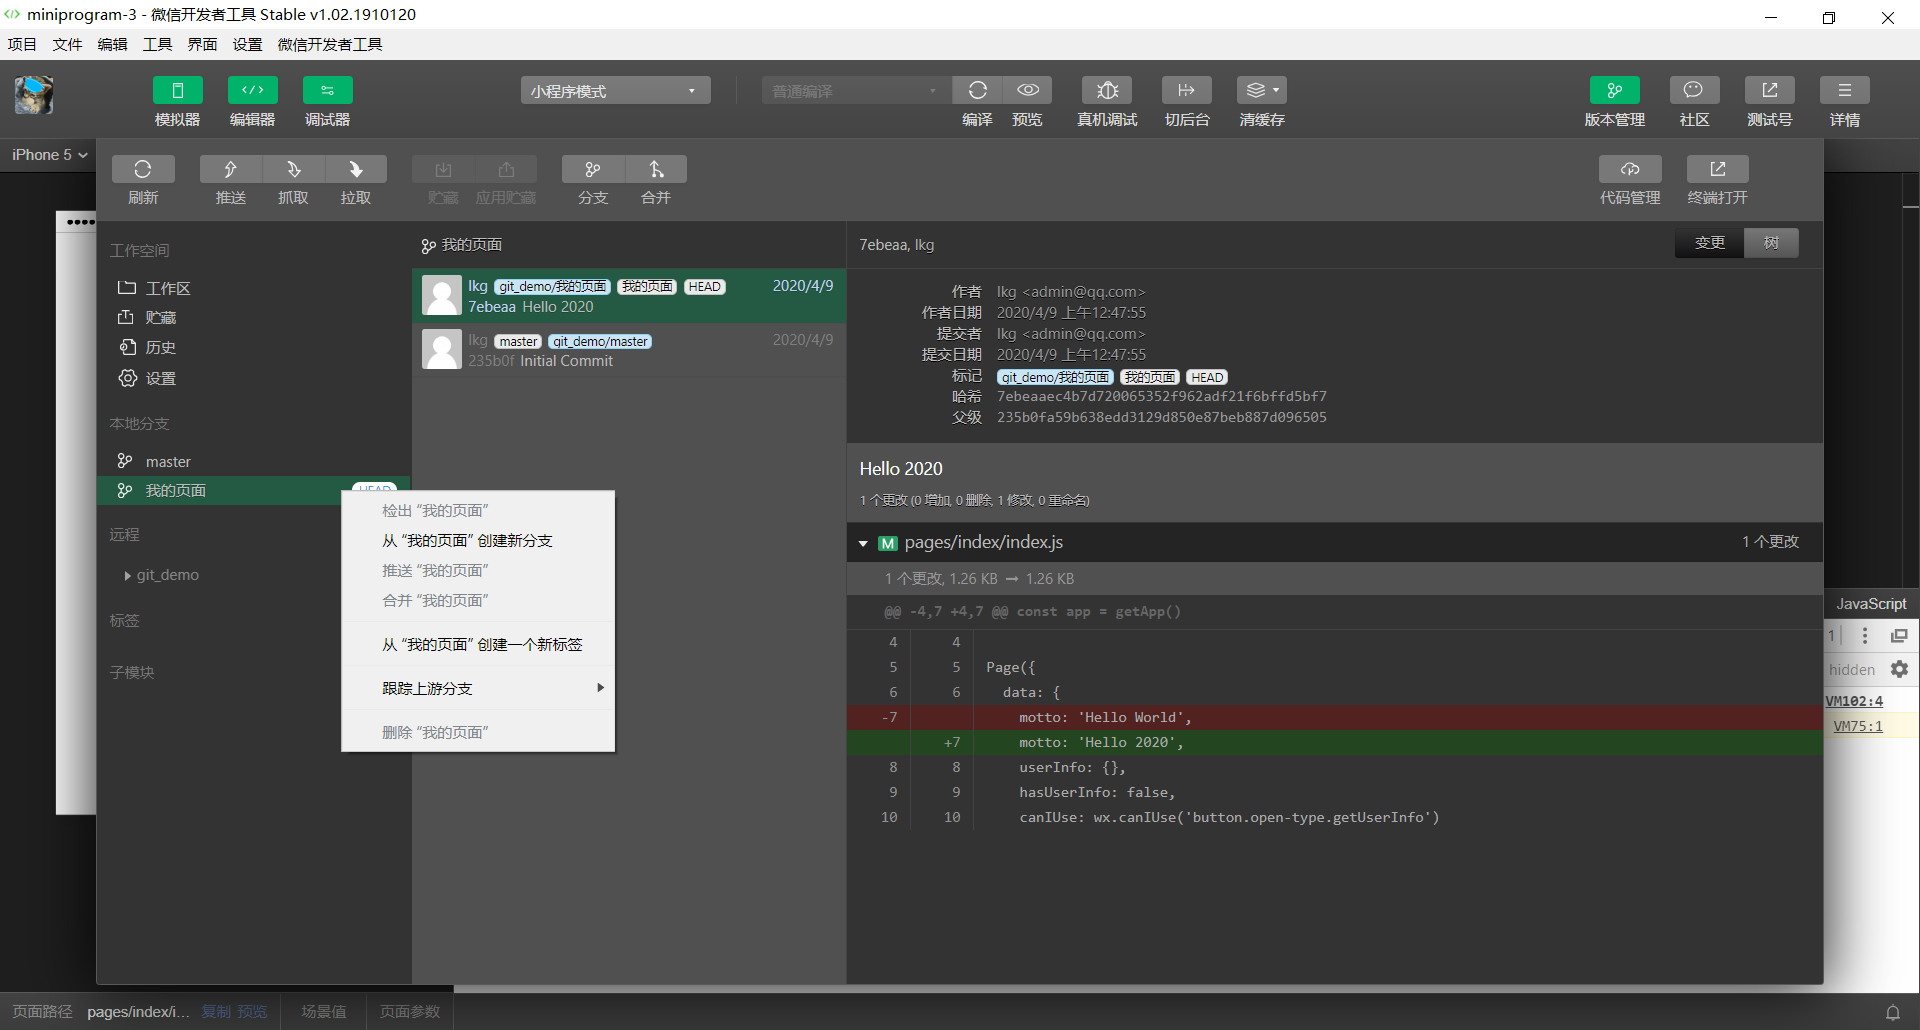Click the 预览 preview eye icon

click(x=1027, y=91)
